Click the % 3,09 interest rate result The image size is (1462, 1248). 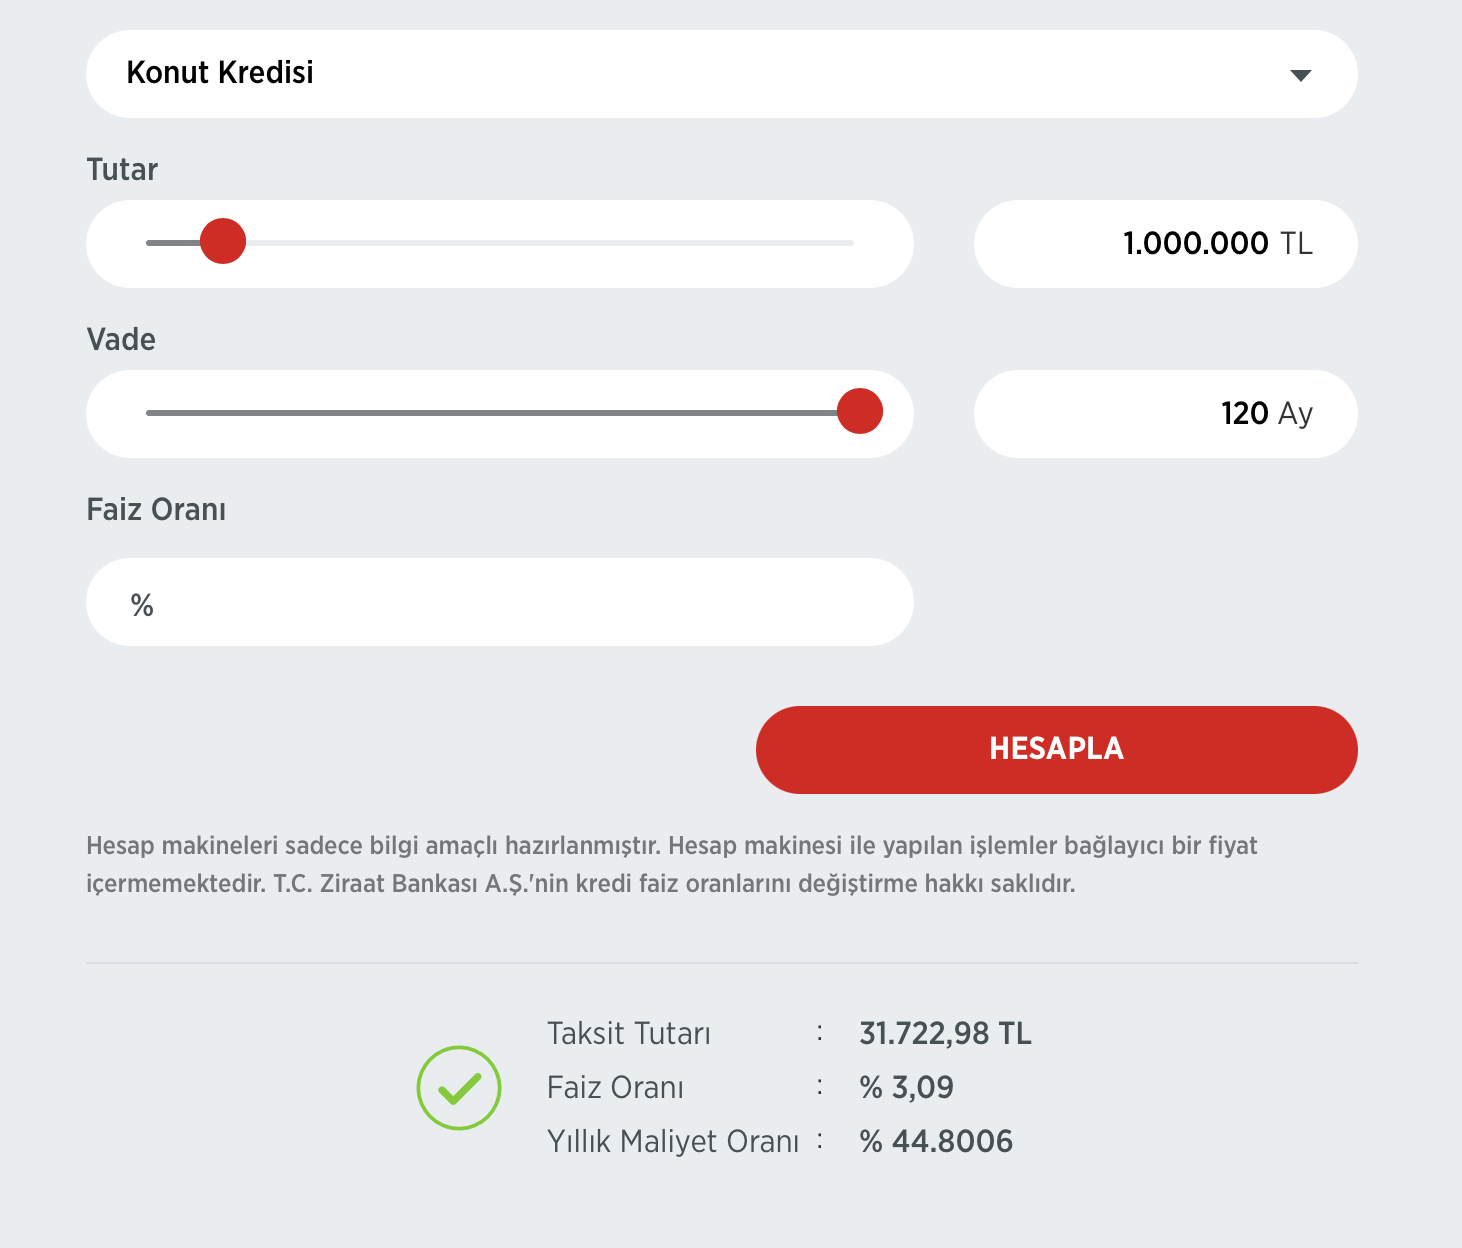pos(906,1087)
